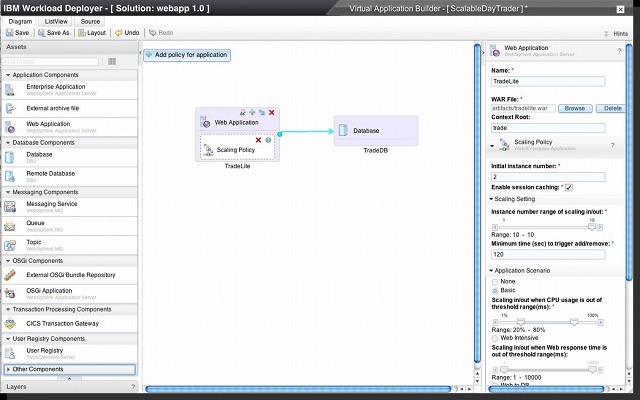
Task: Switch to the ListView tab
Action: [56, 21]
